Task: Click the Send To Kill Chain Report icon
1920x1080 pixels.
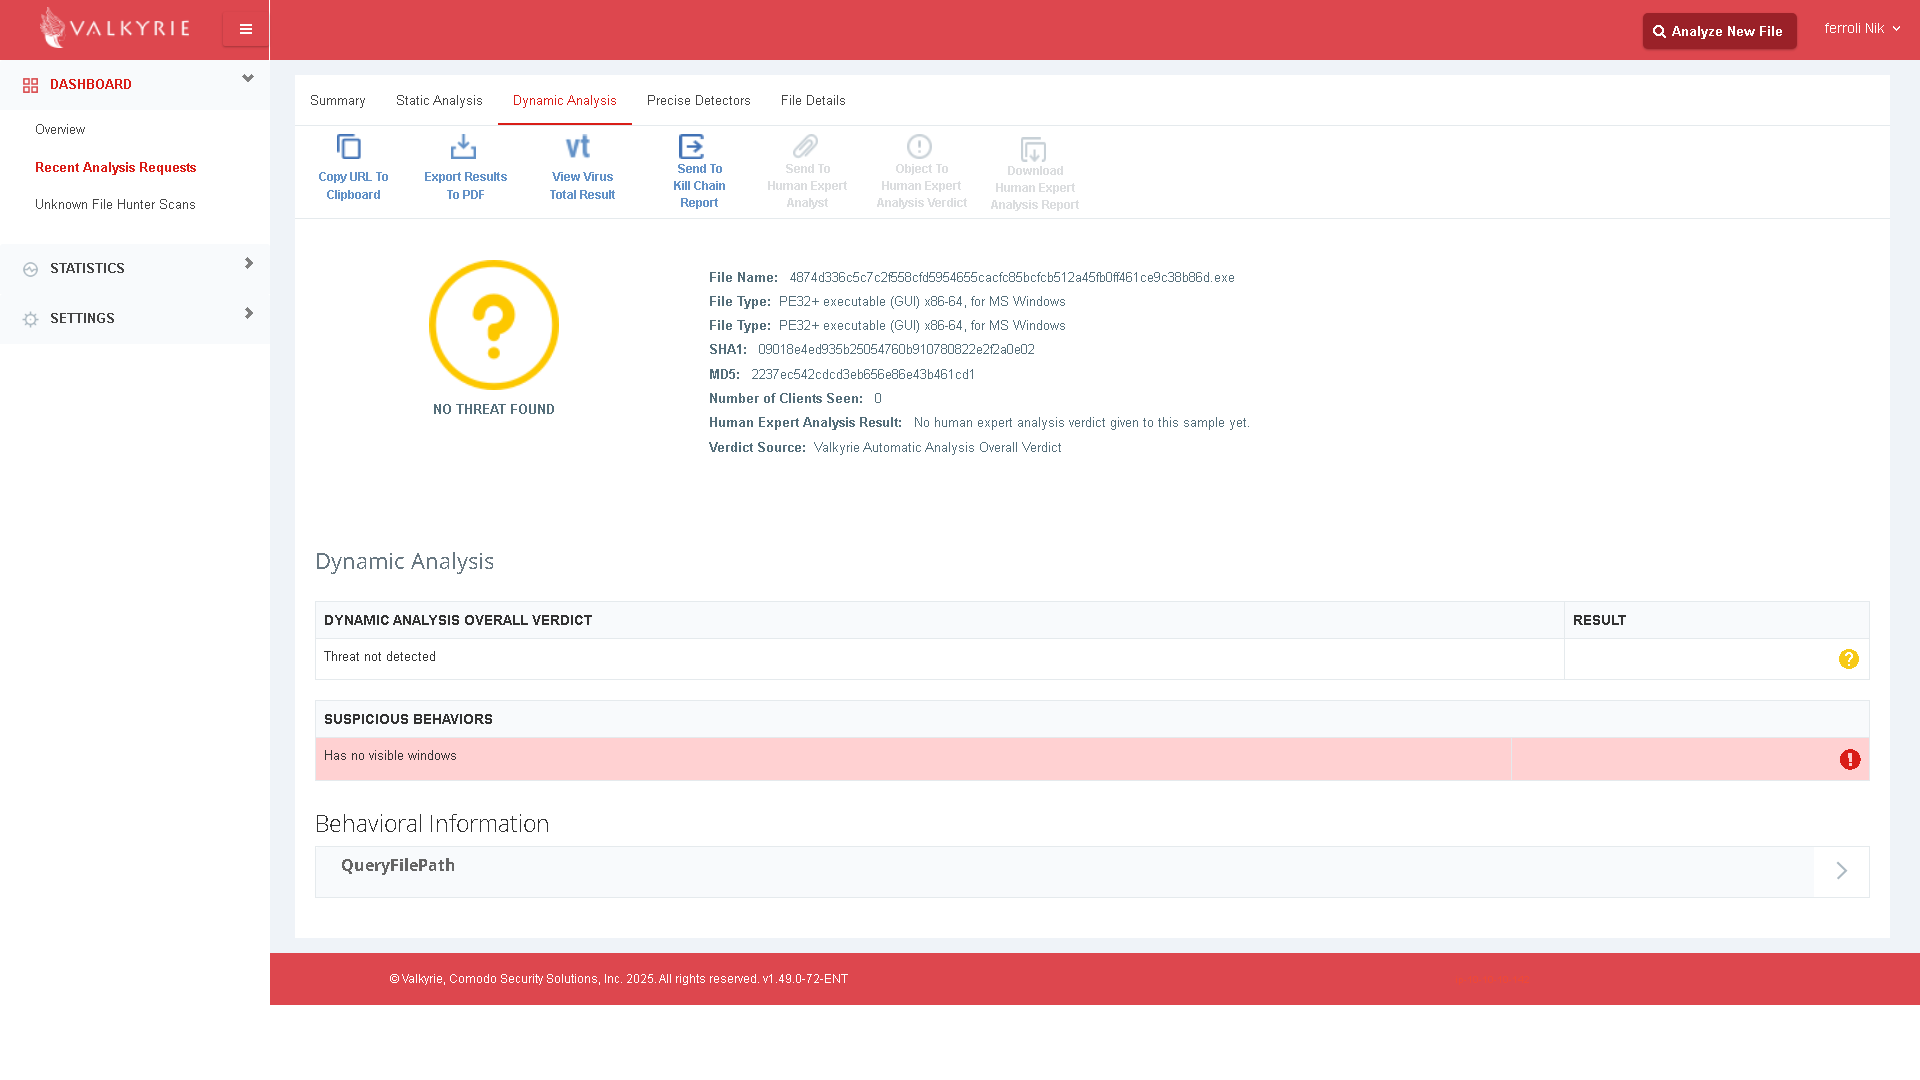Action: pyautogui.click(x=692, y=146)
